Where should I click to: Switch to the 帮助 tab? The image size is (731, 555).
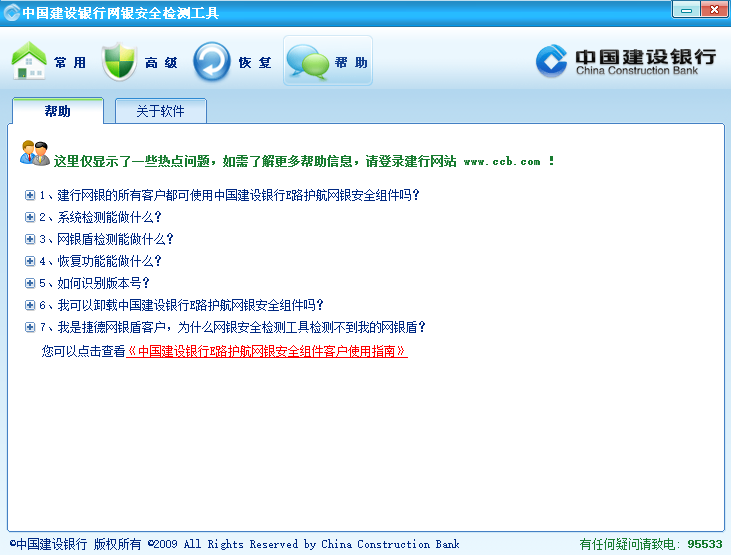tap(57, 111)
